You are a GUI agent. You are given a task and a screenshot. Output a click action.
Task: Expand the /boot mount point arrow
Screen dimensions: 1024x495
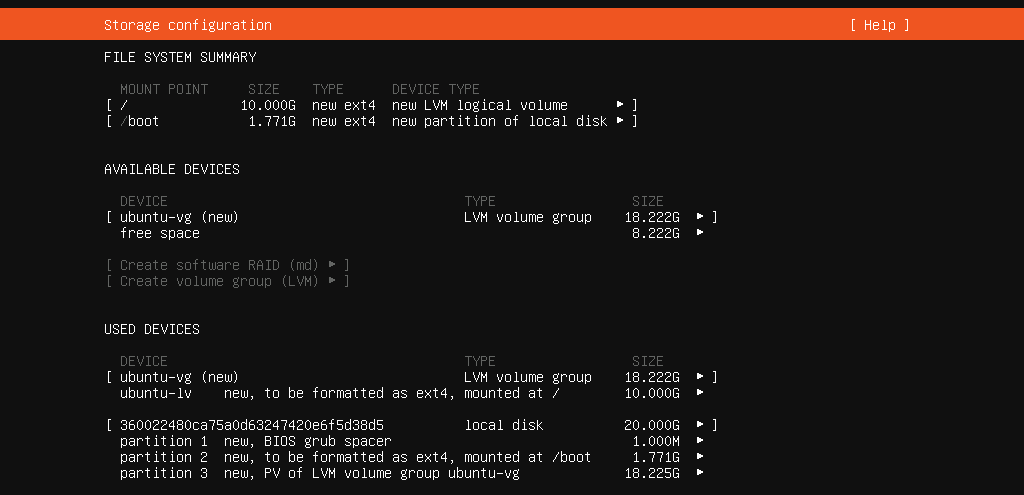(621, 121)
